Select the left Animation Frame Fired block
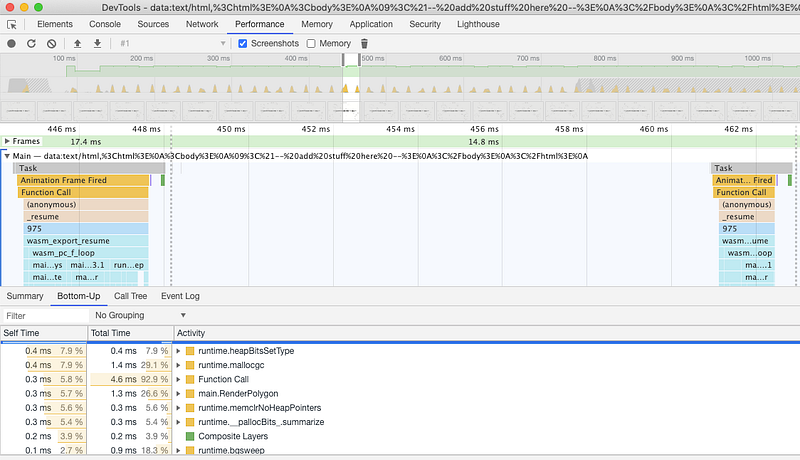This screenshot has height=460, width=800. 83,181
